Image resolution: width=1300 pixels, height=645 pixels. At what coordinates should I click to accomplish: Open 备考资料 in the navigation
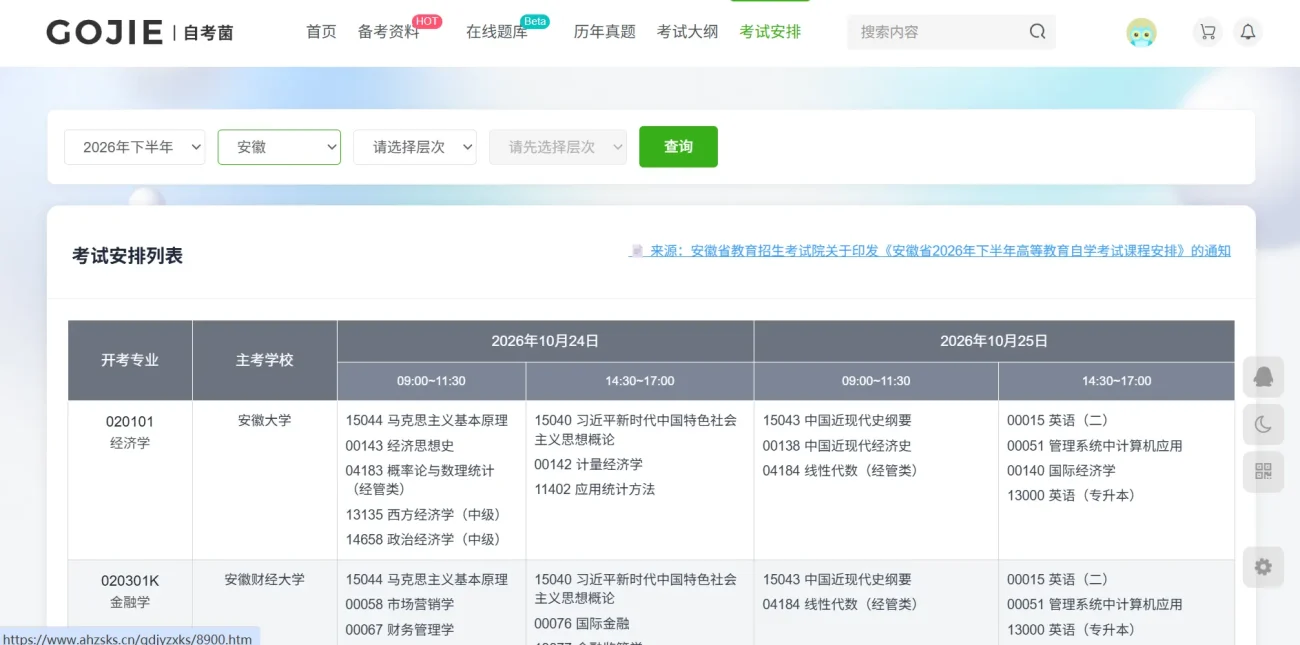pos(389,32)
